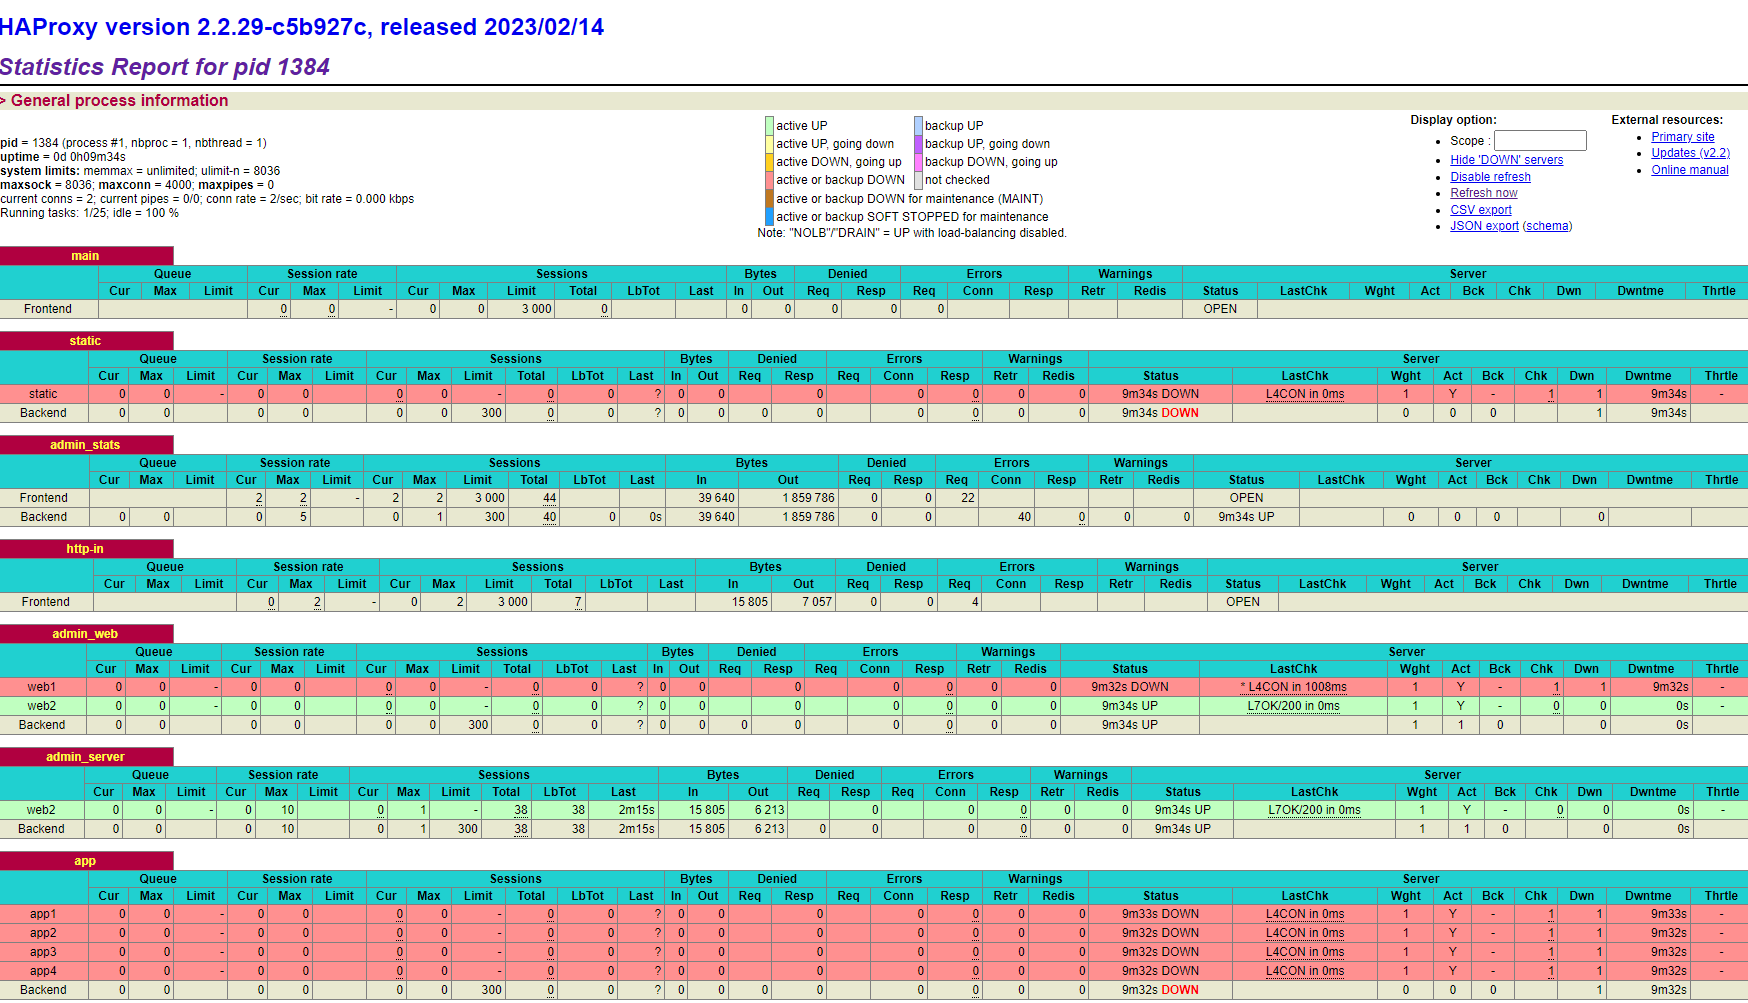Open the Updates (v2.2) link
The height and width of the screenshot is (1003, 1748).
[1690, 153]
